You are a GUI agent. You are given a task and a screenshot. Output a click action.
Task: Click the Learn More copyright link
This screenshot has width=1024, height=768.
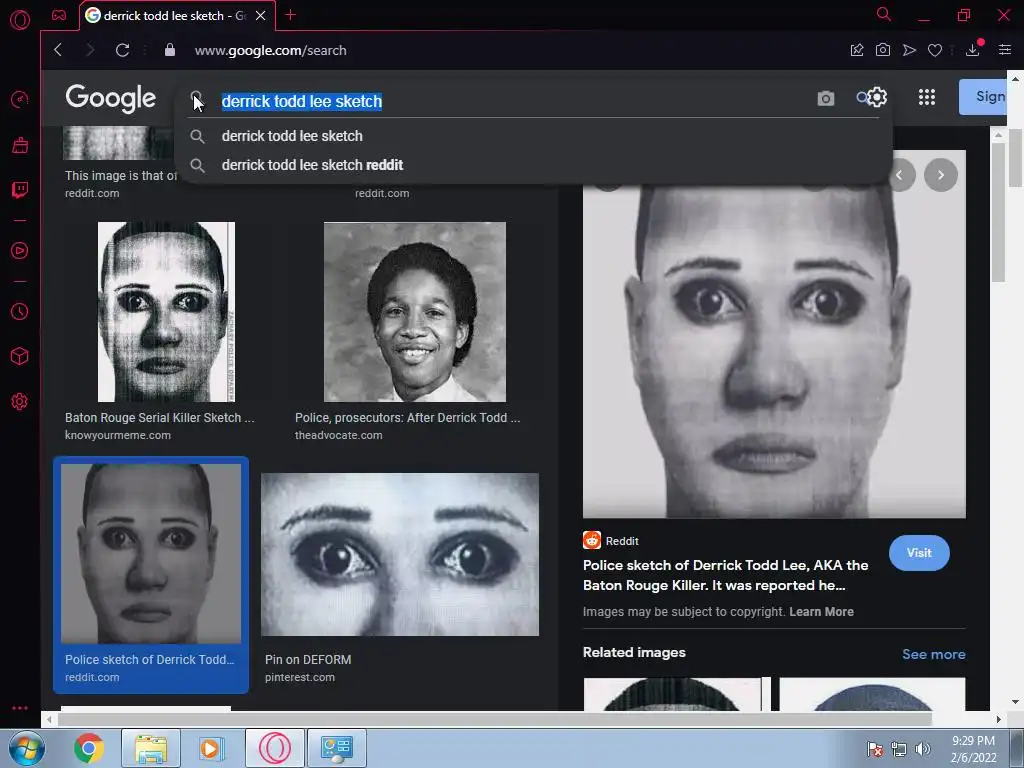point(822,612)
